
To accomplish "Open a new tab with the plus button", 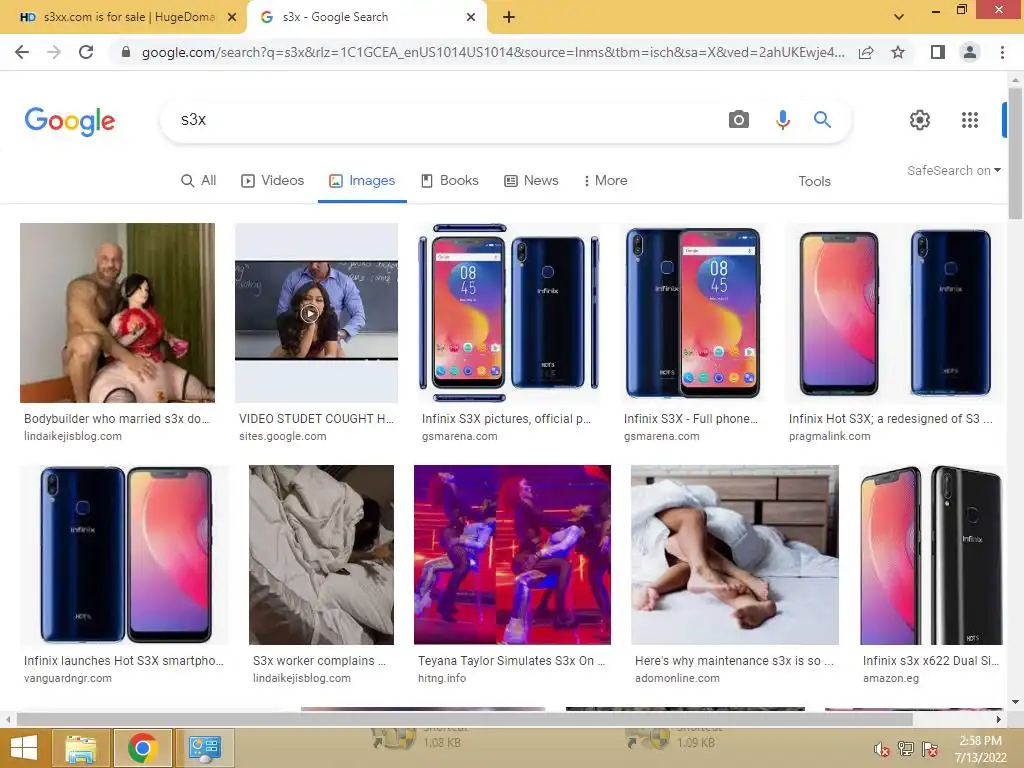I will tap(509, 18).
